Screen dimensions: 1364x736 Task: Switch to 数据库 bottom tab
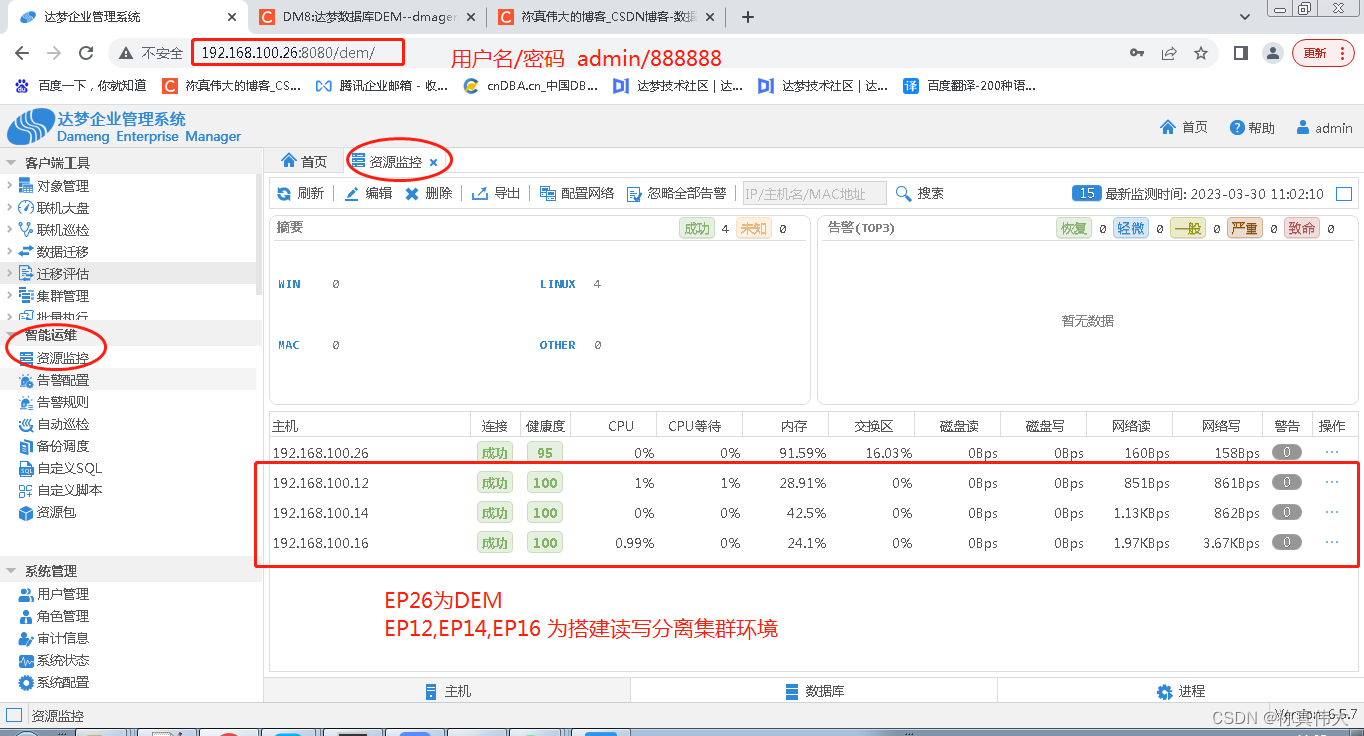(x=815, y=691)
